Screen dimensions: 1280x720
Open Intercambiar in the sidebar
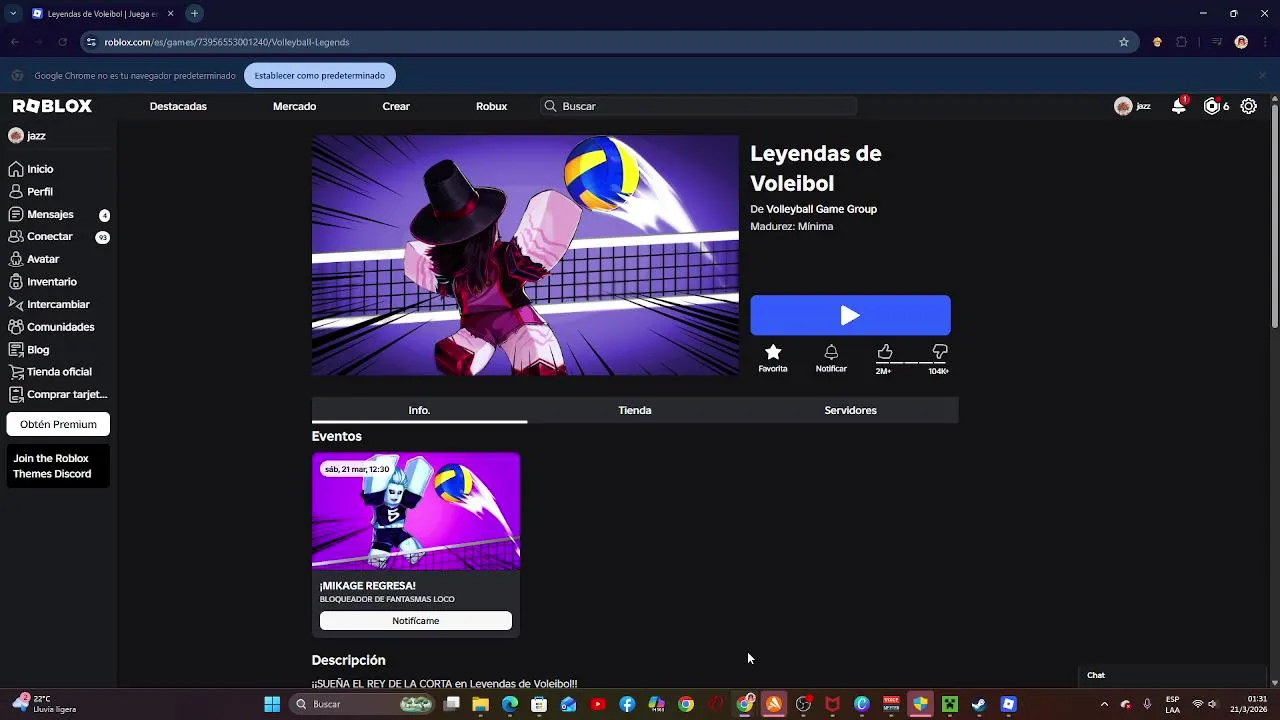(49, 304)
